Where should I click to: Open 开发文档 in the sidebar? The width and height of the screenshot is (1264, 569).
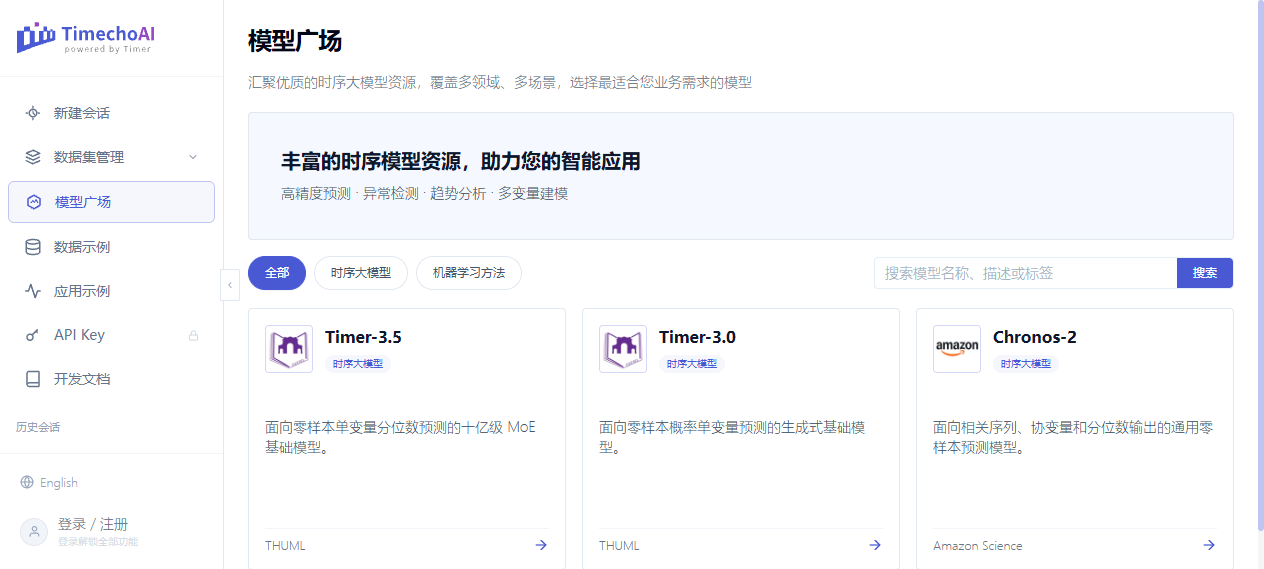click(111, 379)
